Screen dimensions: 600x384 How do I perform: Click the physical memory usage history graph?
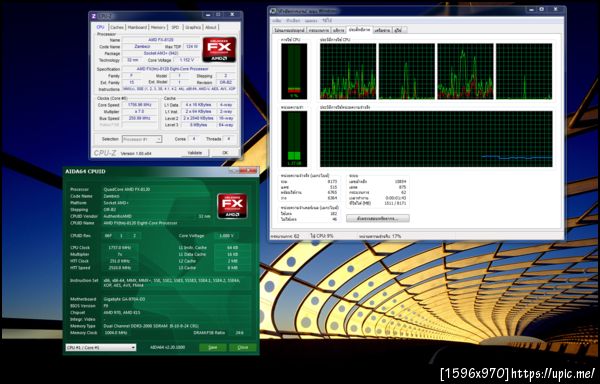click(x=436, y=139)
